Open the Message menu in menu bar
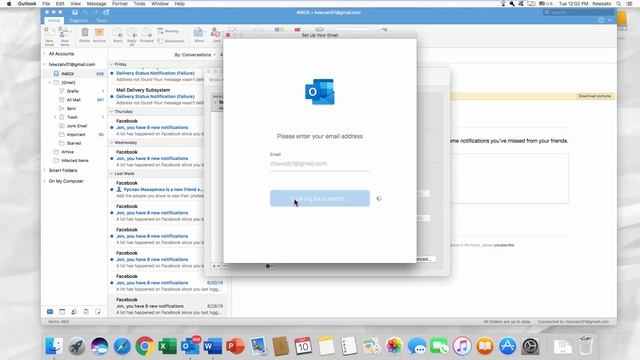This screenshot has height=360, width=640. click(x=96, y=4)
